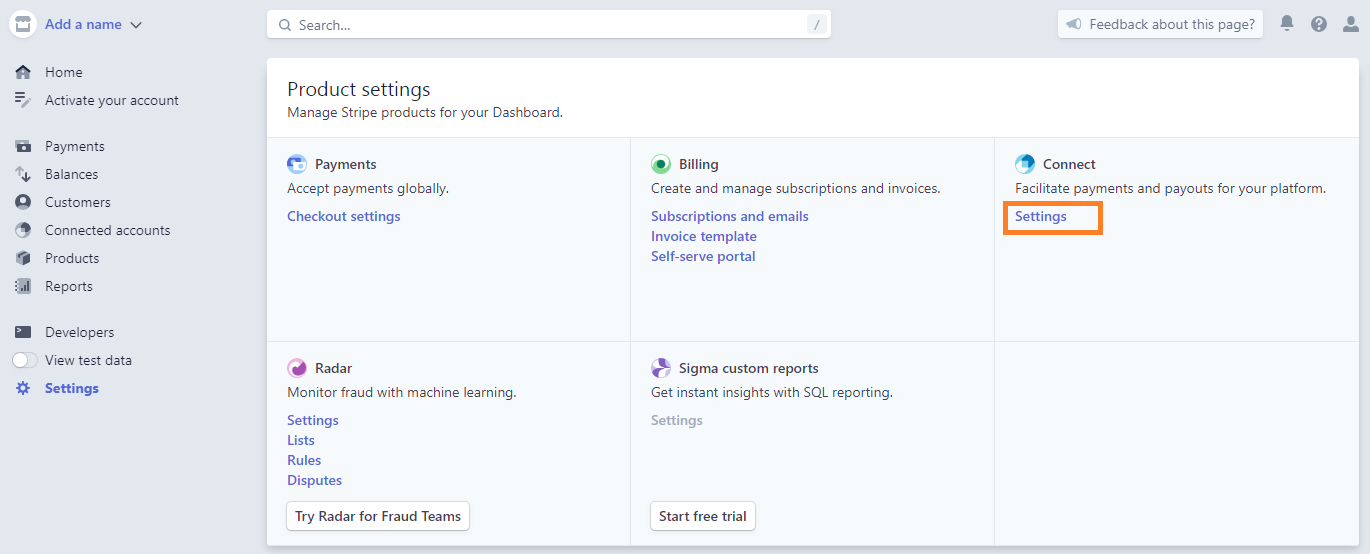
Task: Toggle the View test data switch
Action: [x=25, y=360]
